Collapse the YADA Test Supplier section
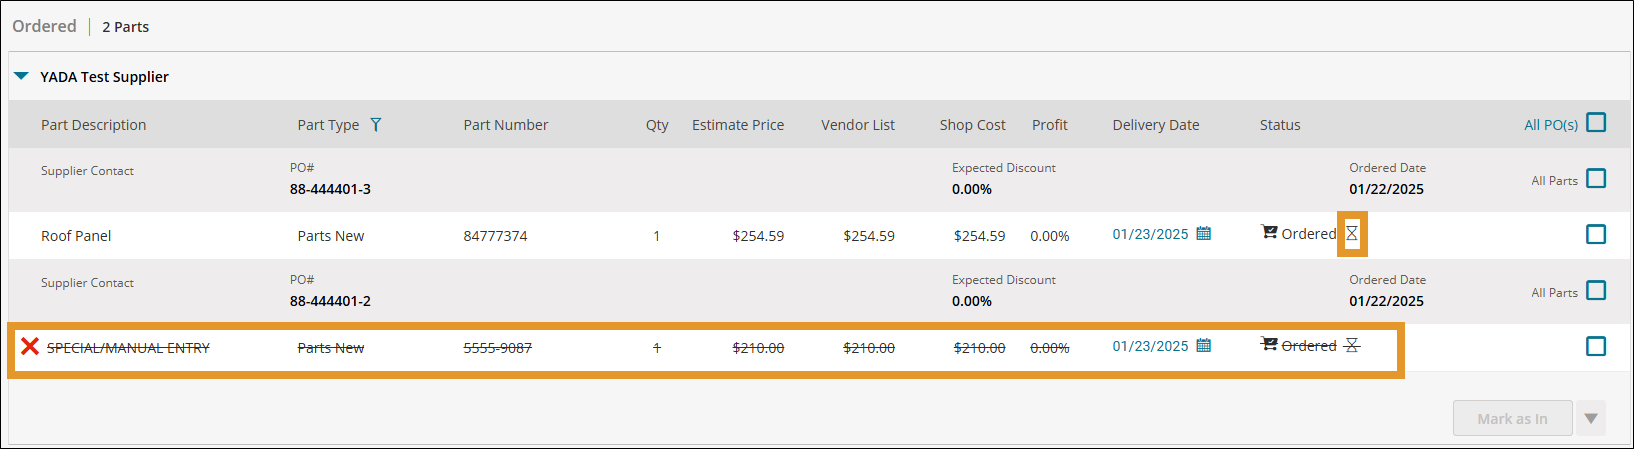This screenshot has width=1634, height=449. tap(22, 77)
